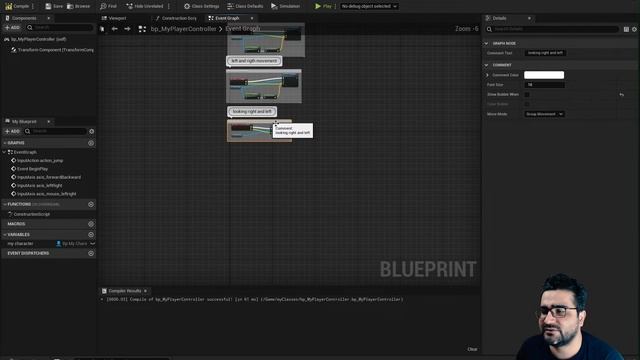Browse to asset in content browser
Screen dimensions: 640x360
point(78,6)
